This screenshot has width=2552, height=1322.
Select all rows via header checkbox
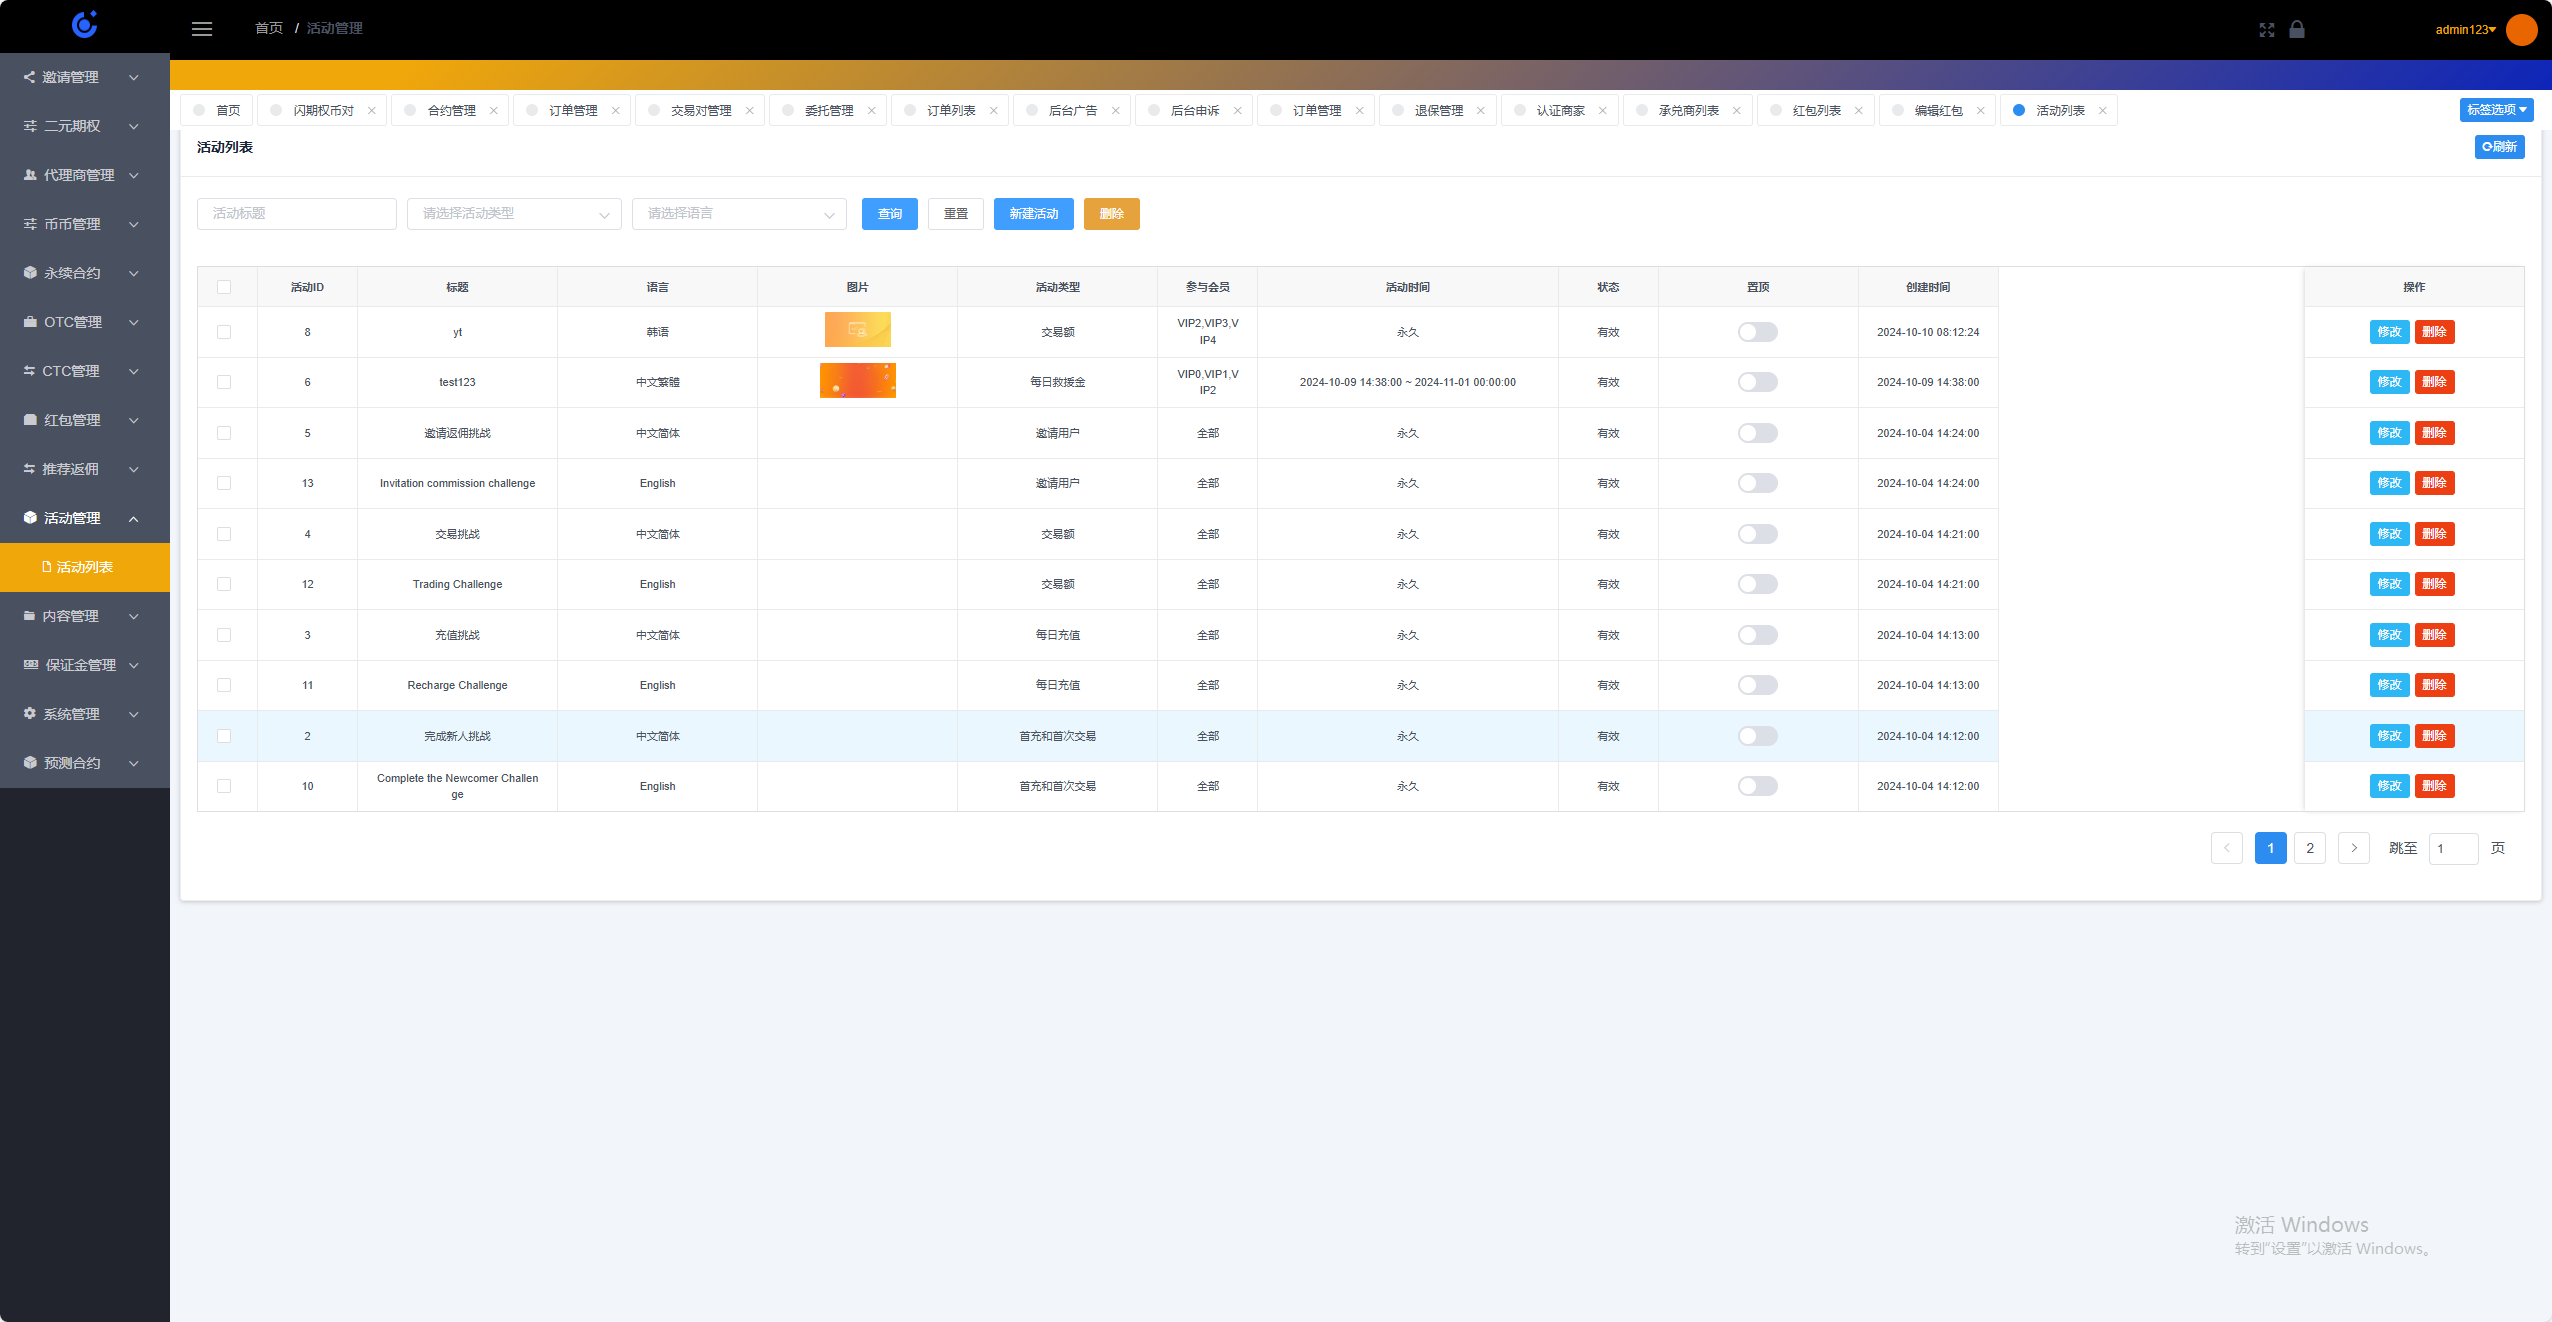(224, 287)
